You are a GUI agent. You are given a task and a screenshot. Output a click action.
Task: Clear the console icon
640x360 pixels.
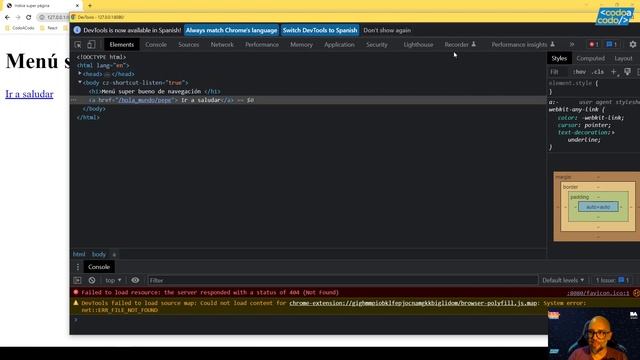(92, 280)
